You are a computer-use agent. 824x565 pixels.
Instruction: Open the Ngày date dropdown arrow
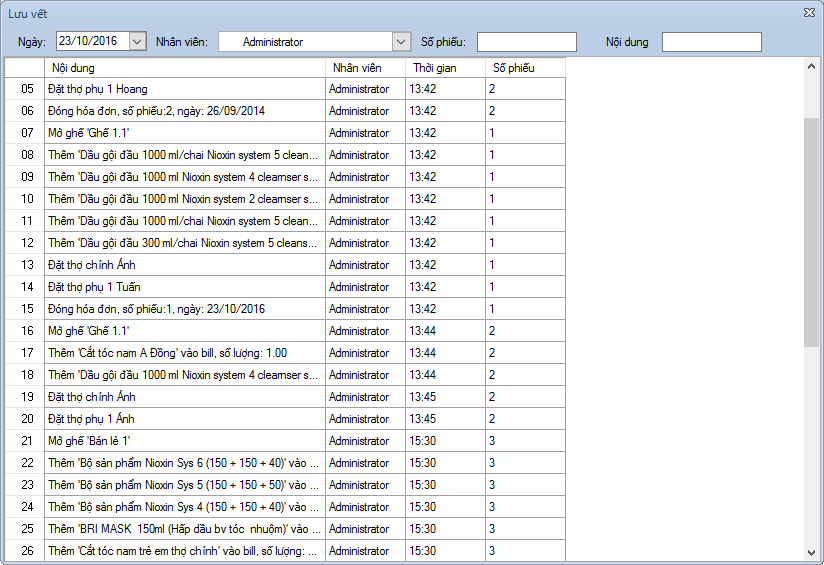pos(138,41)
